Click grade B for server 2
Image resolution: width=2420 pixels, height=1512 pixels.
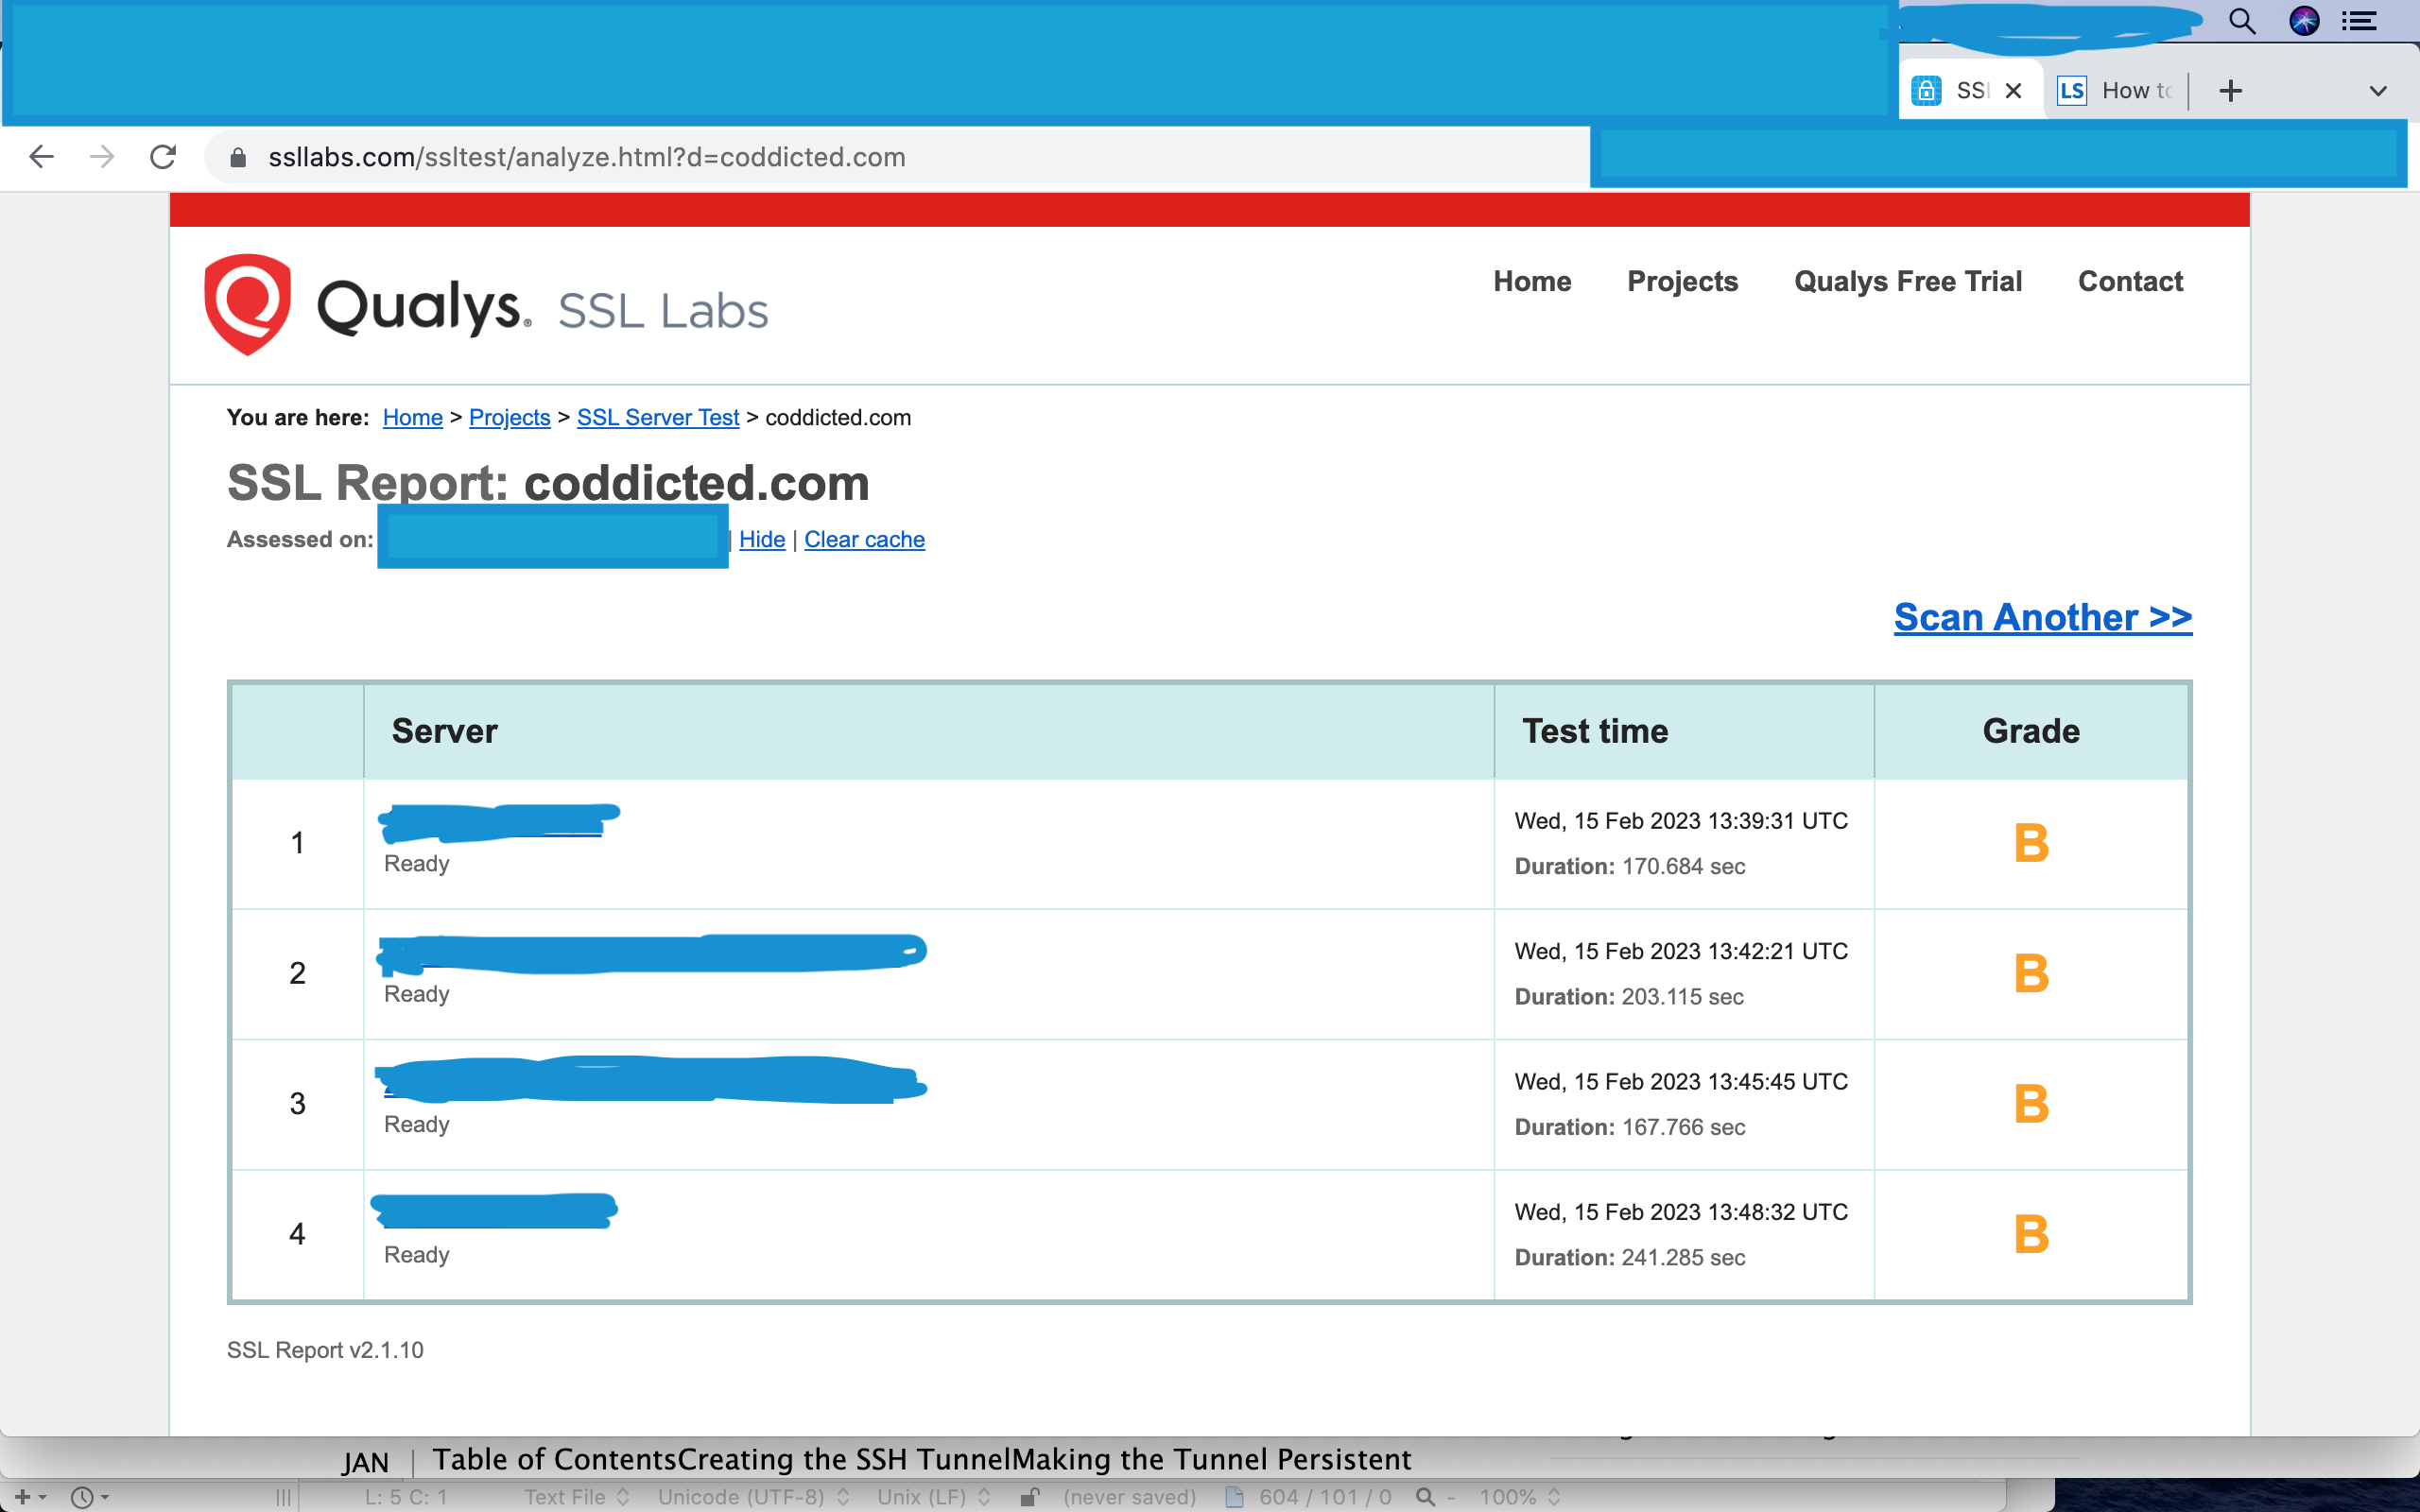(2031, 973)
